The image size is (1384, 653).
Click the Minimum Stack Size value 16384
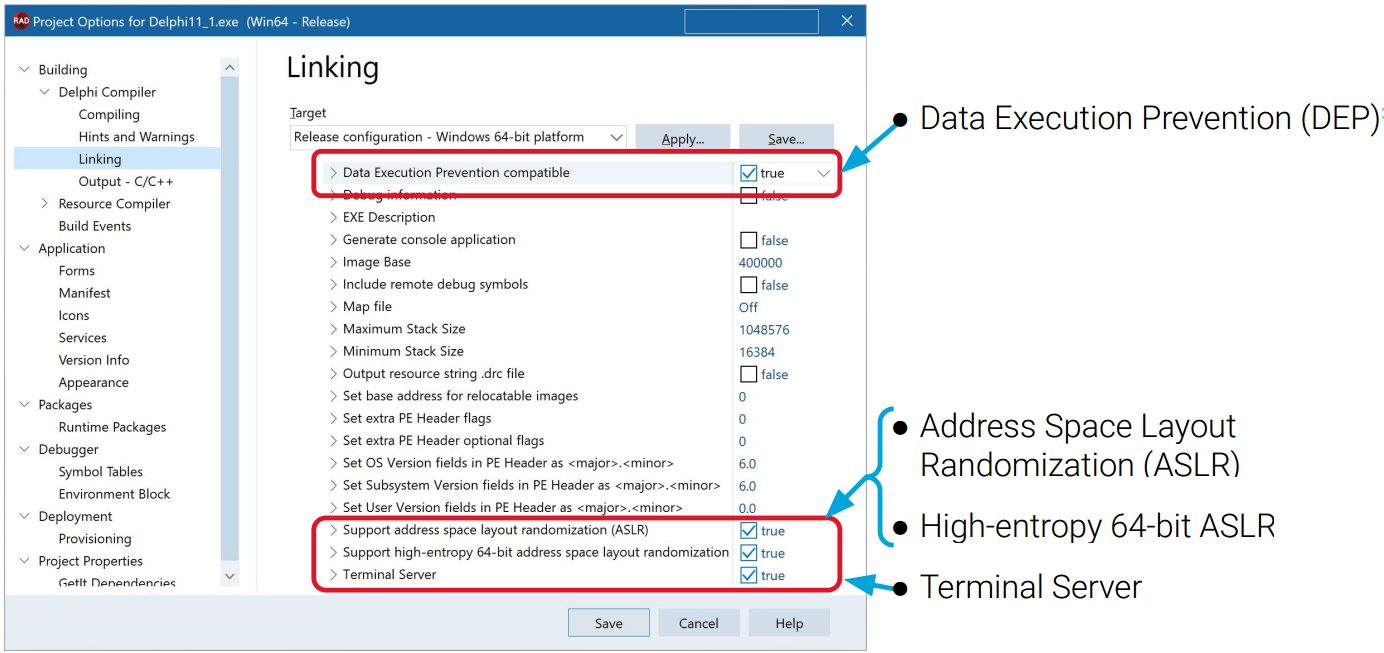pos(757,352)
